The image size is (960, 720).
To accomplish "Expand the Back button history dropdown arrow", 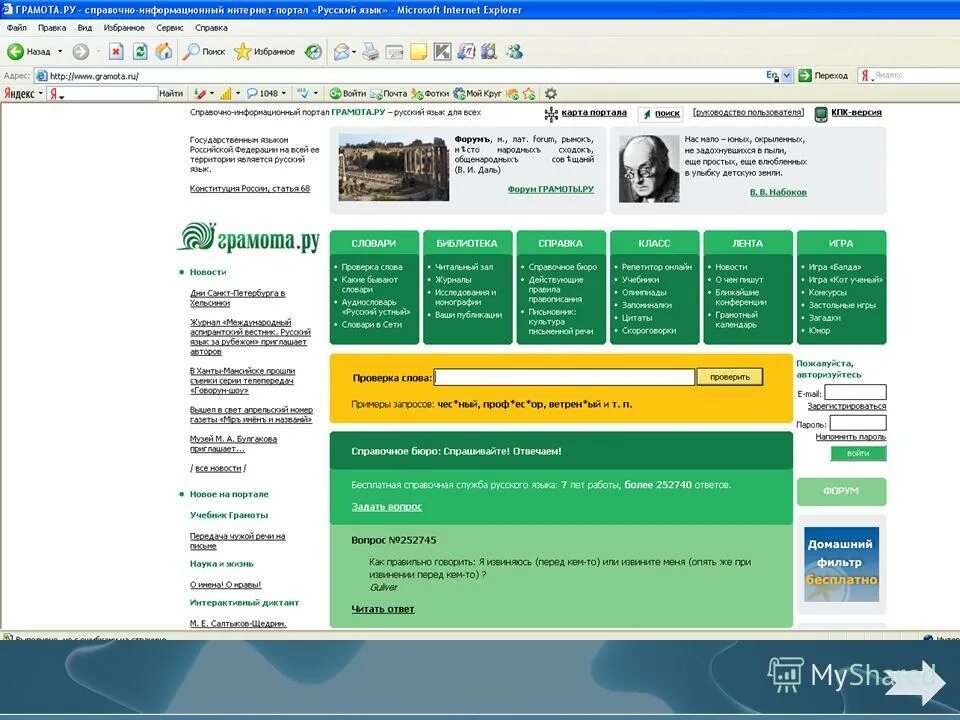I will (60, 52).
